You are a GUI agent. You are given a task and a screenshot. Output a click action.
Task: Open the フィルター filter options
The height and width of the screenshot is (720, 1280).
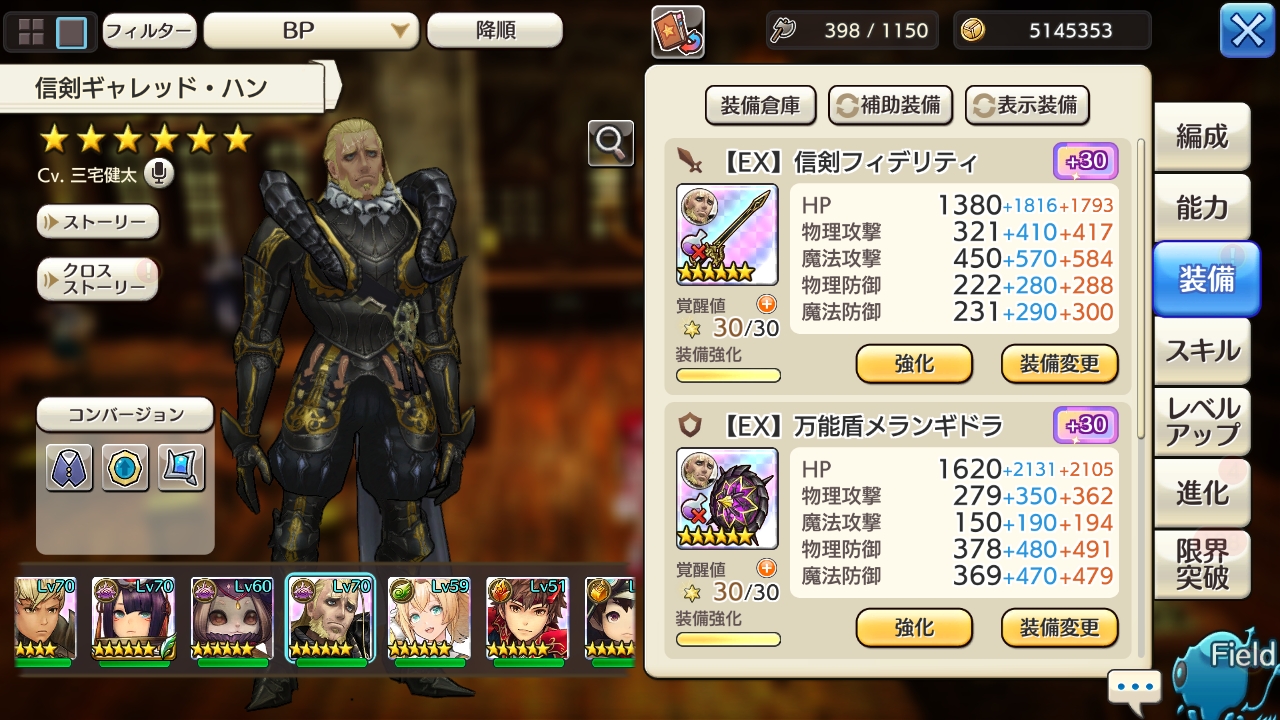point(149,31)
